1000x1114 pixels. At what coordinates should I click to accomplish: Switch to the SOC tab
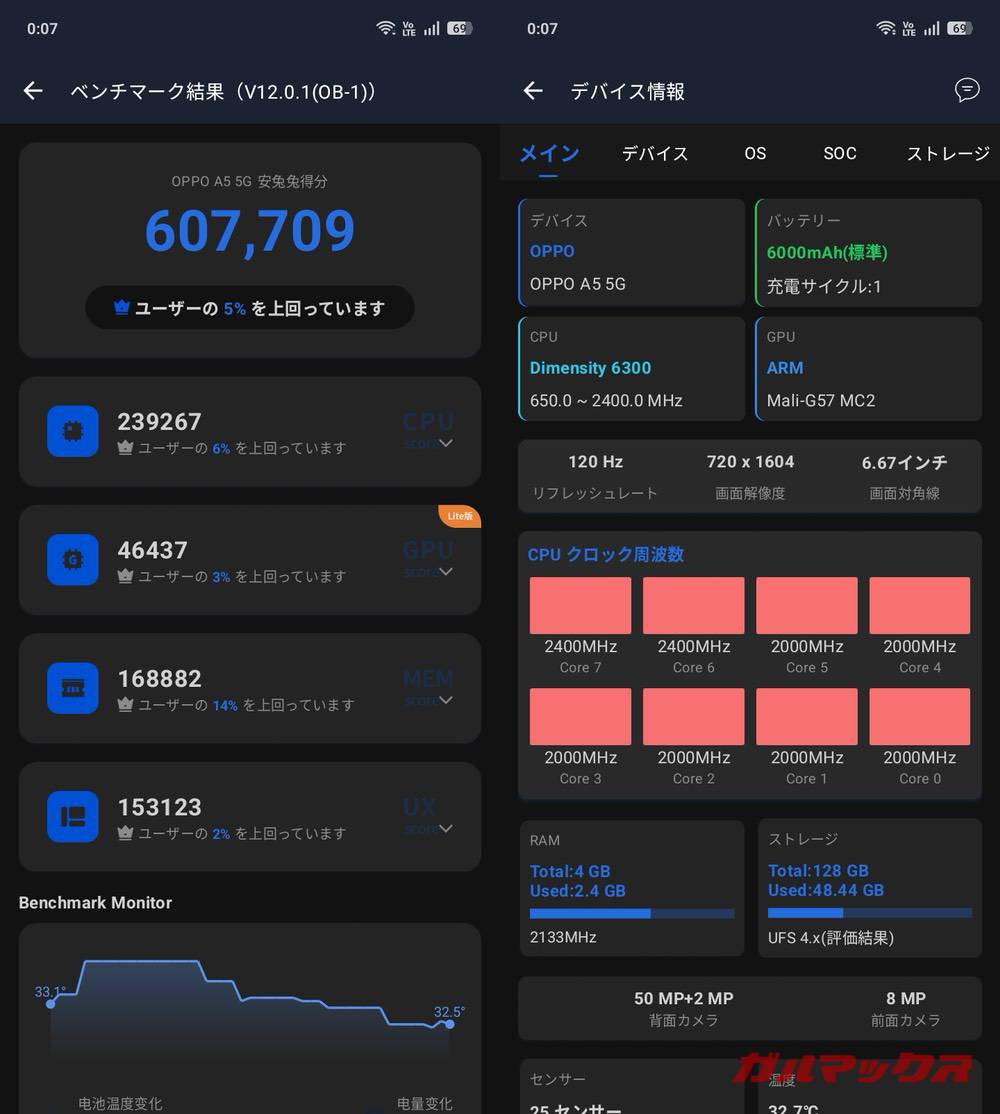[839, 153]
